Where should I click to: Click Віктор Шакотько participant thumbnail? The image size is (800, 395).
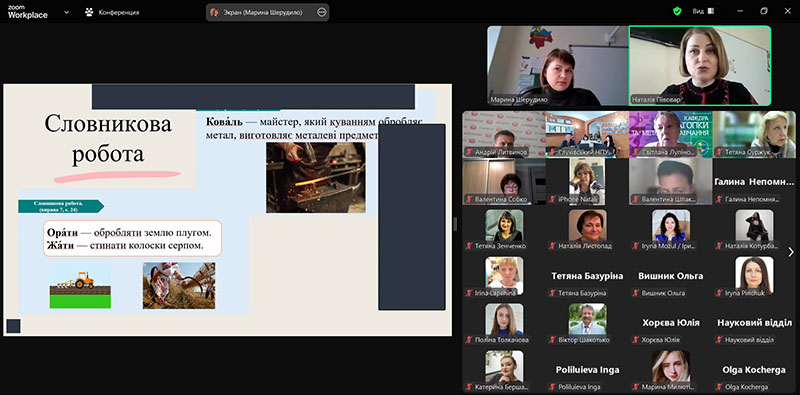coord(588,319)
